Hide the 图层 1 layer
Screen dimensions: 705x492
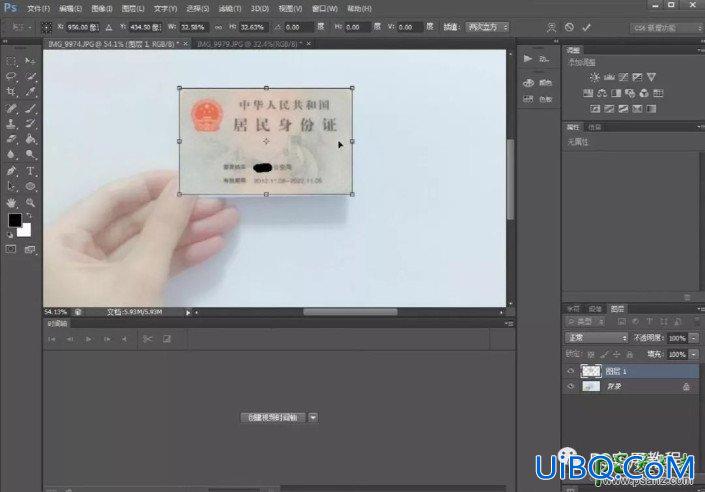(571, 371)
